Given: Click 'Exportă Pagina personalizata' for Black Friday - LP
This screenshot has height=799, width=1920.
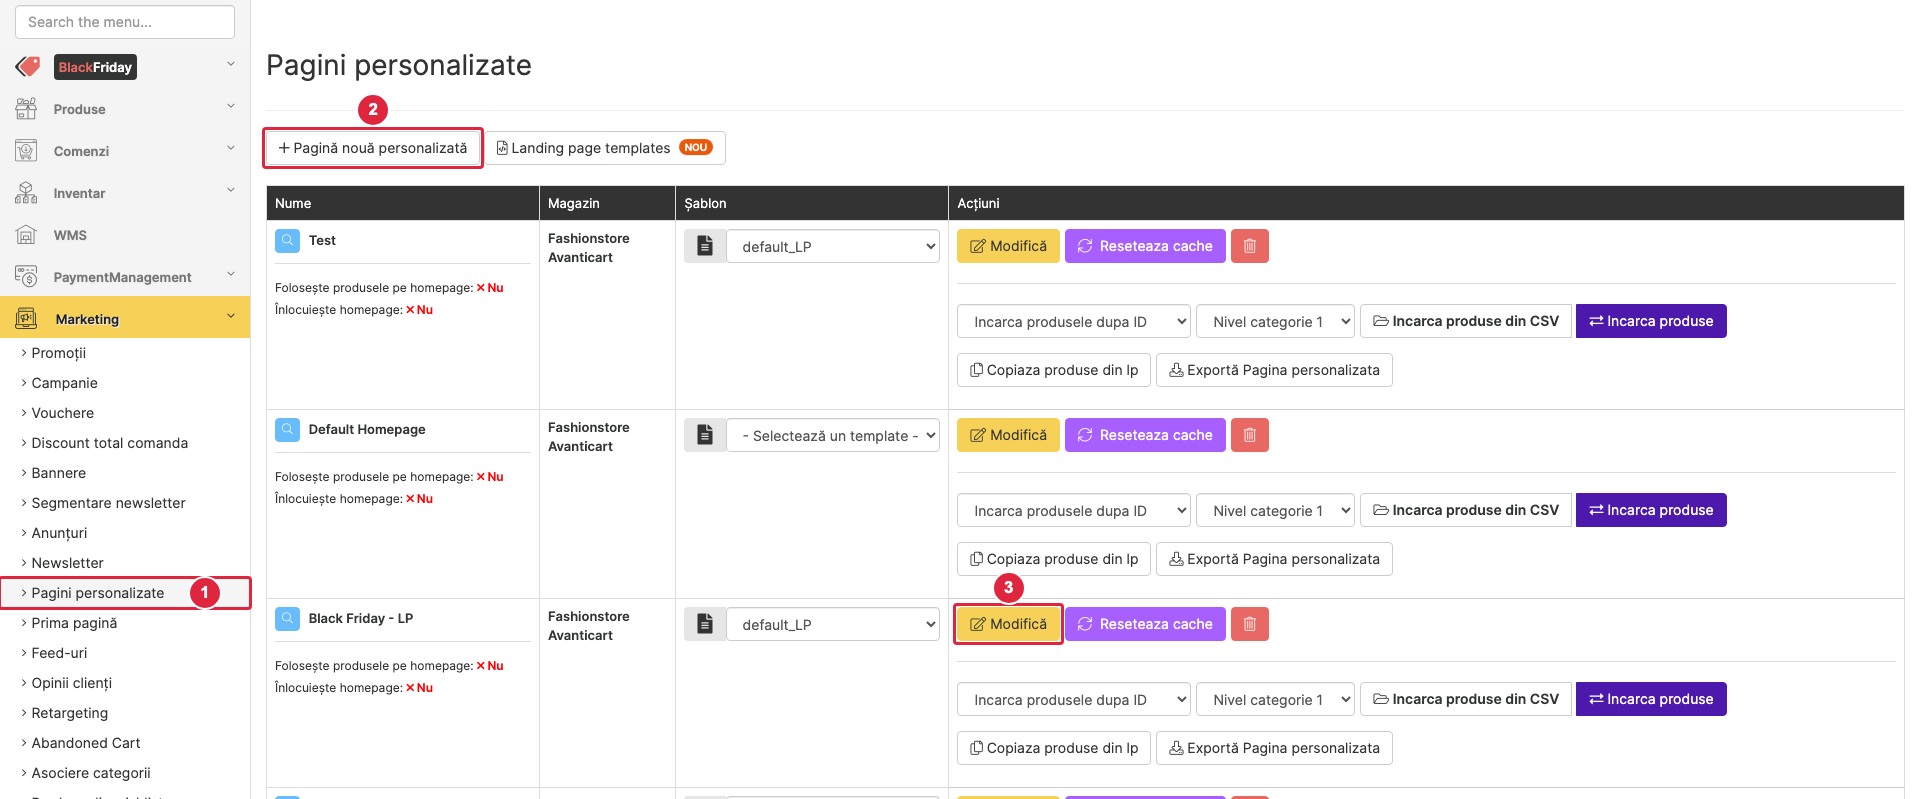Looking at the screenshot, I should (1274, 748).
